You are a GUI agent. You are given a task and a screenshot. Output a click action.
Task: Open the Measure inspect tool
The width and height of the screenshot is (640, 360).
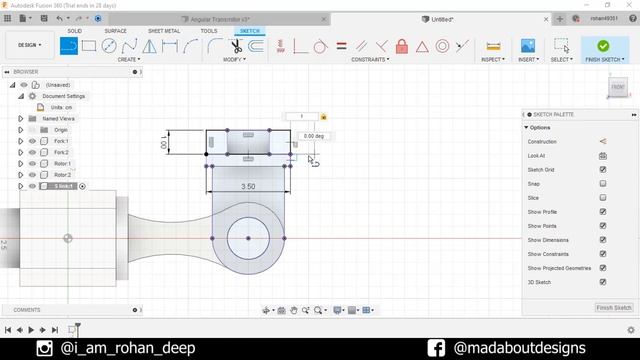(x=493, y=47)
